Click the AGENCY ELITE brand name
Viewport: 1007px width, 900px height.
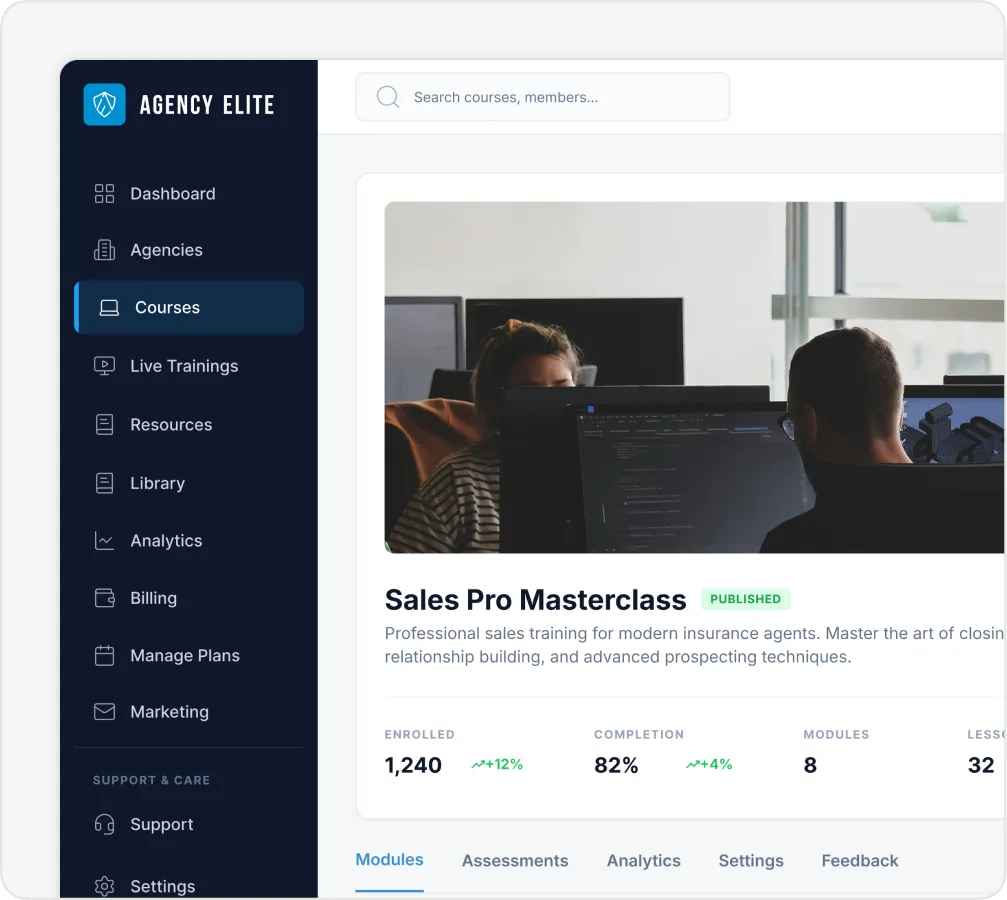click(x=207, y=105)
